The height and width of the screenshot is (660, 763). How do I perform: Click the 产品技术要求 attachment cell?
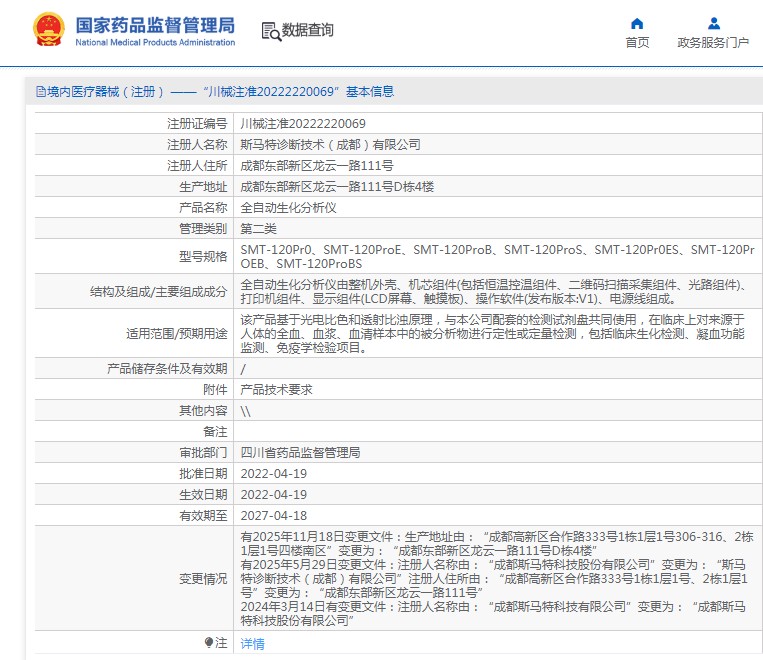click(x=276, y=389)
